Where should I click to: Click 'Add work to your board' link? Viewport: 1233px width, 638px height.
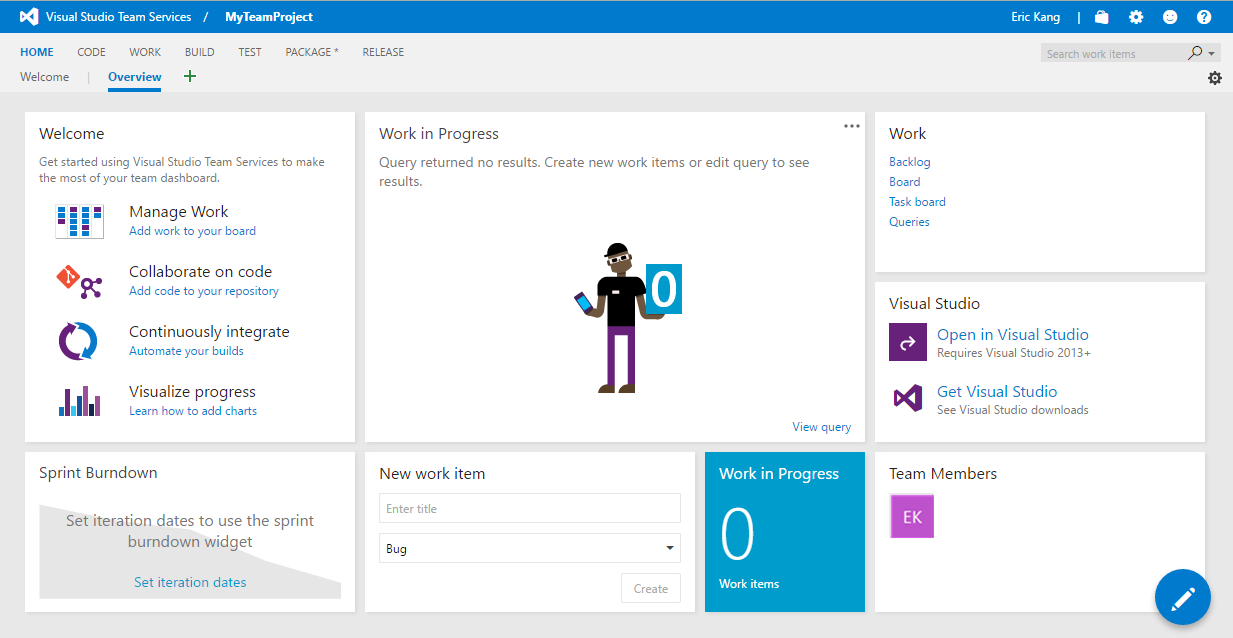click(x=192, y=231)
